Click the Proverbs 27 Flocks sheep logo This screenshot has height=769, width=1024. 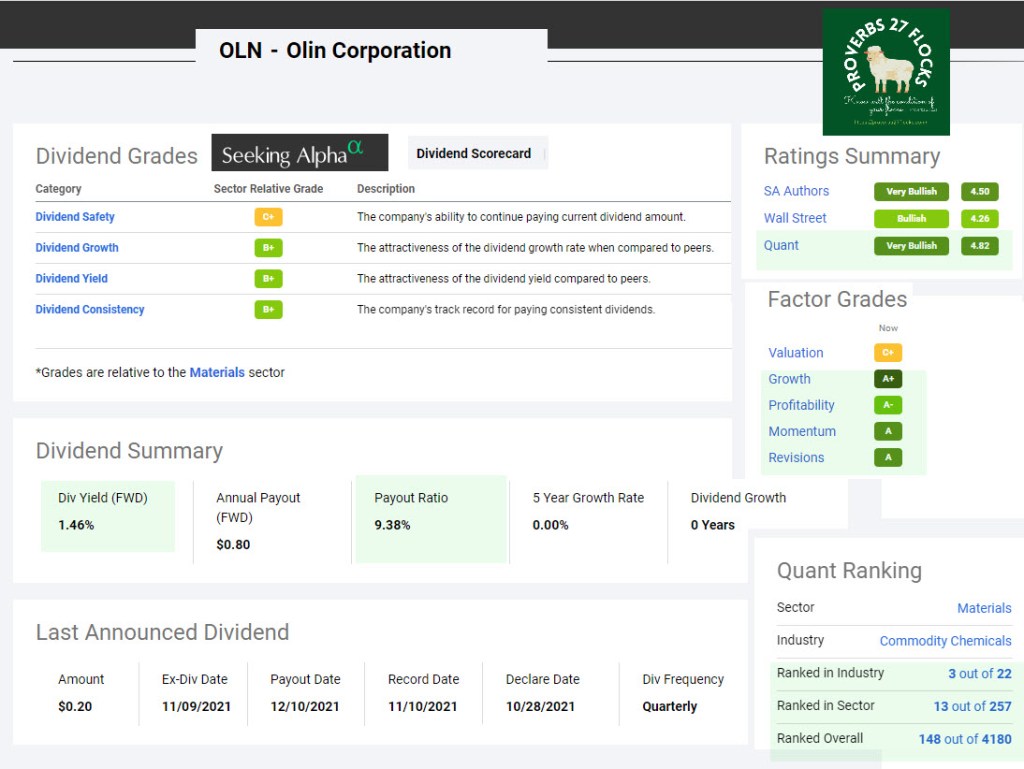[x=885, y=72]
